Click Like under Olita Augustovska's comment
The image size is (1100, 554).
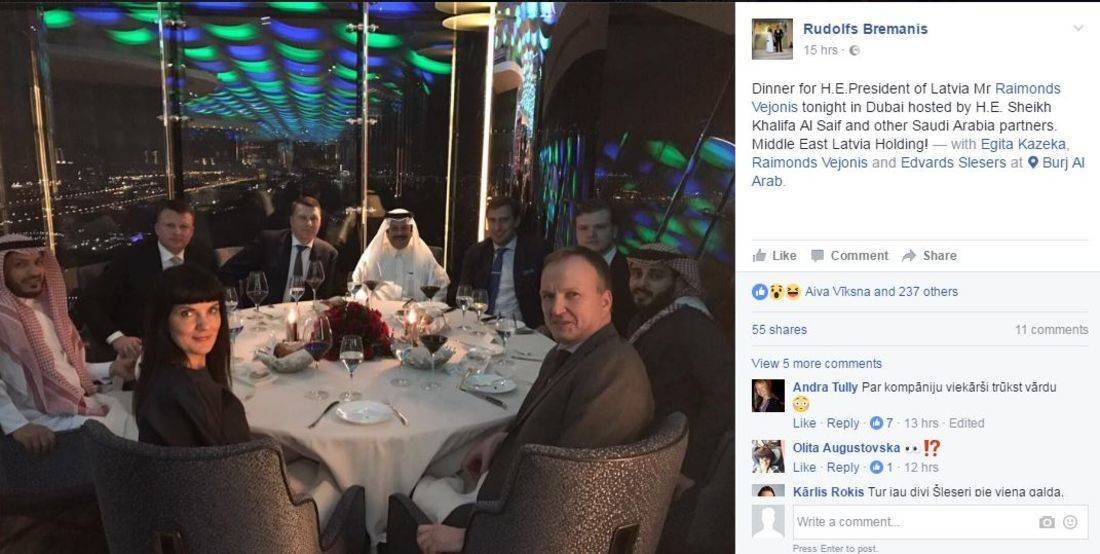pyautogui.click(x=804, y=467)
